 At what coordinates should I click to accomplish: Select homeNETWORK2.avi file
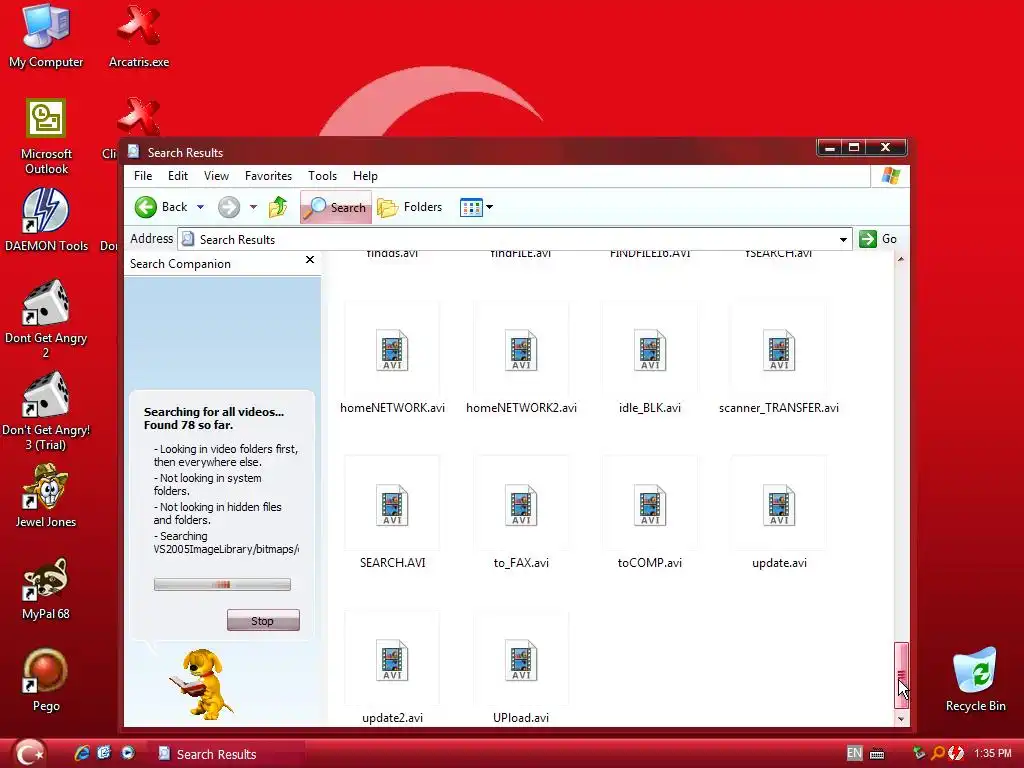(521, 358)
